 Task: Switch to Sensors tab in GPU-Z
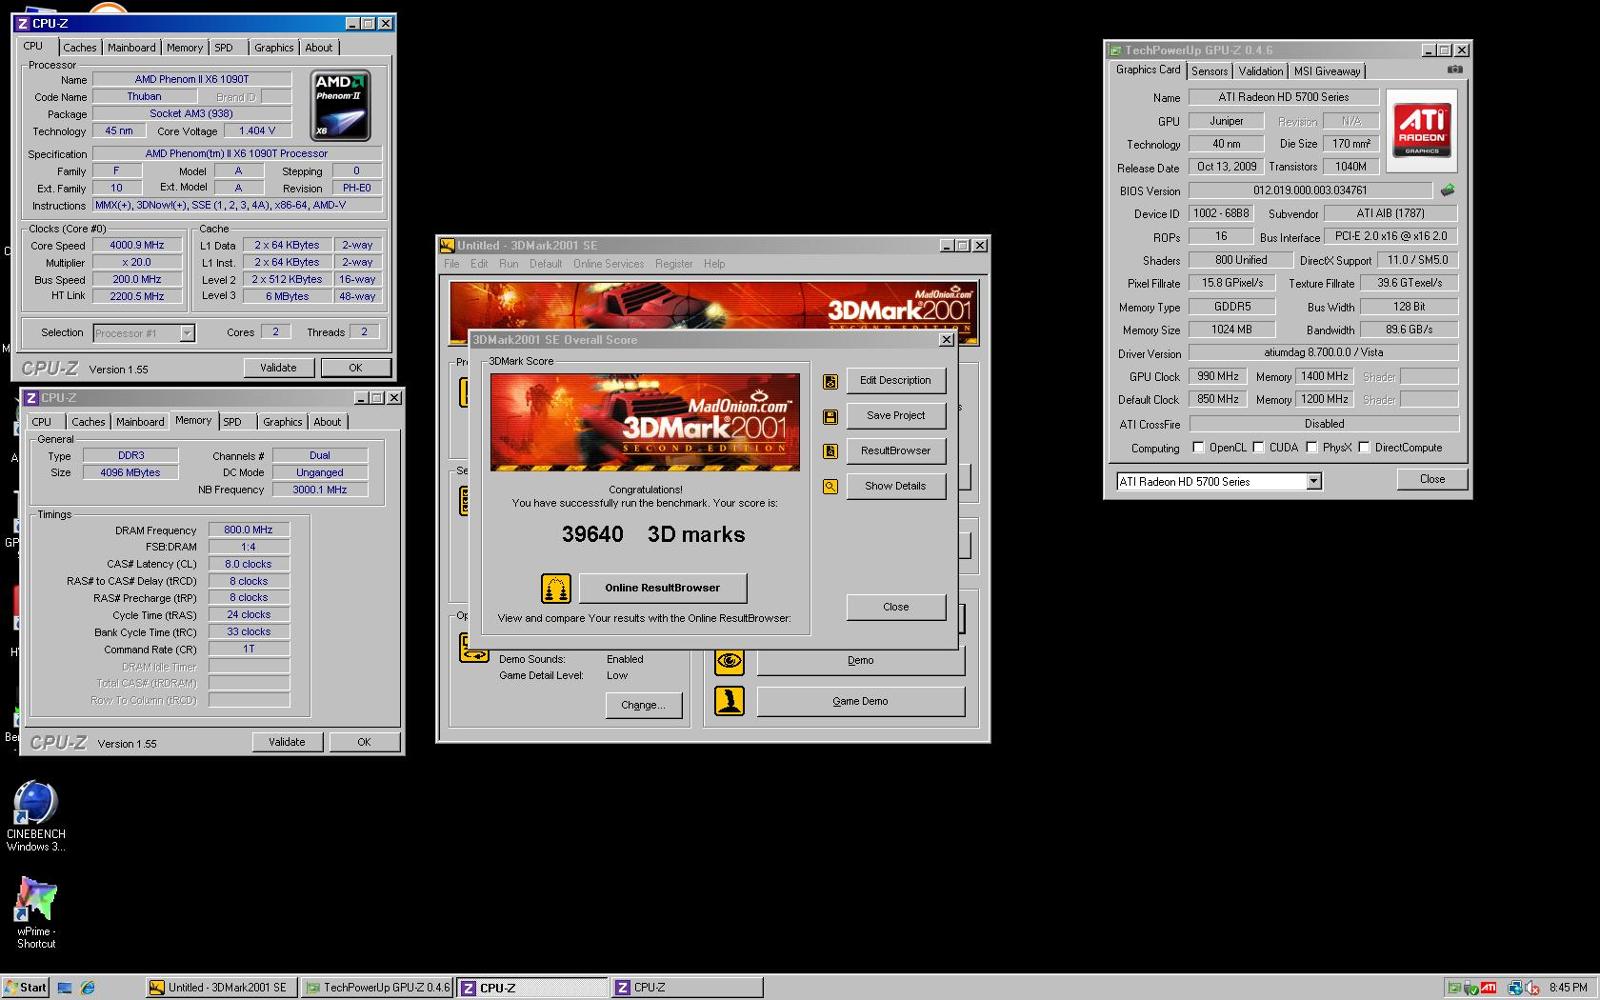(x=1209, y=71)
